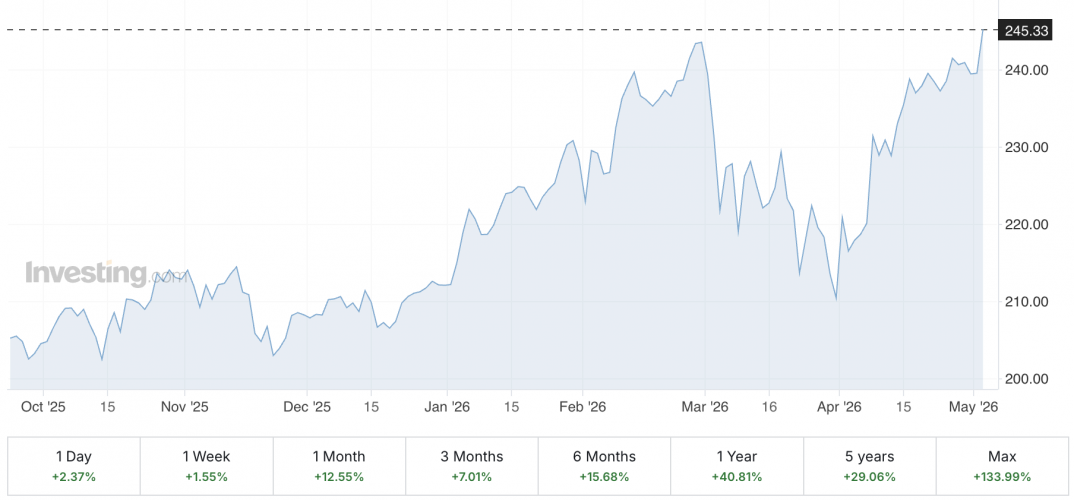
Task: Click the May '26 date axis label
Action: click(975, 406)
